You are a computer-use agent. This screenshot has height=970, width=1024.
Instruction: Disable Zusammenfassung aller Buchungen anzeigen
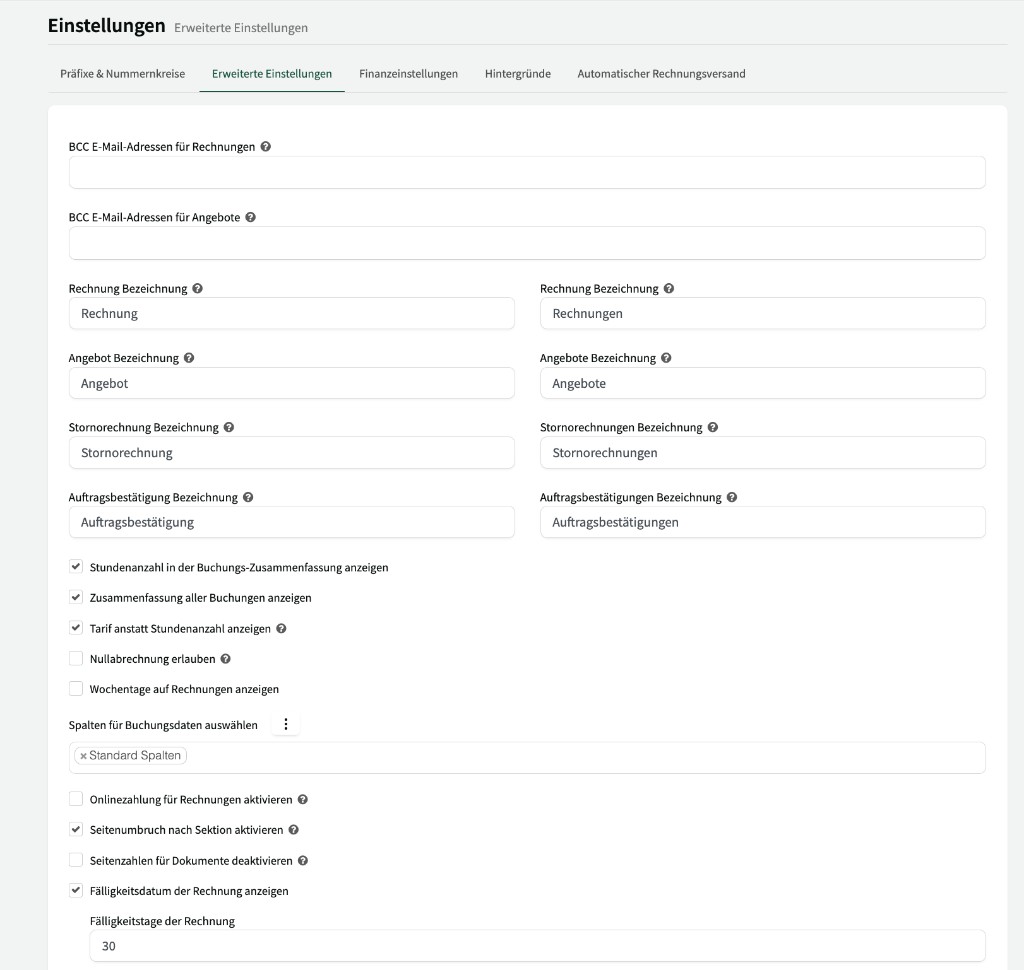point(76,597)
